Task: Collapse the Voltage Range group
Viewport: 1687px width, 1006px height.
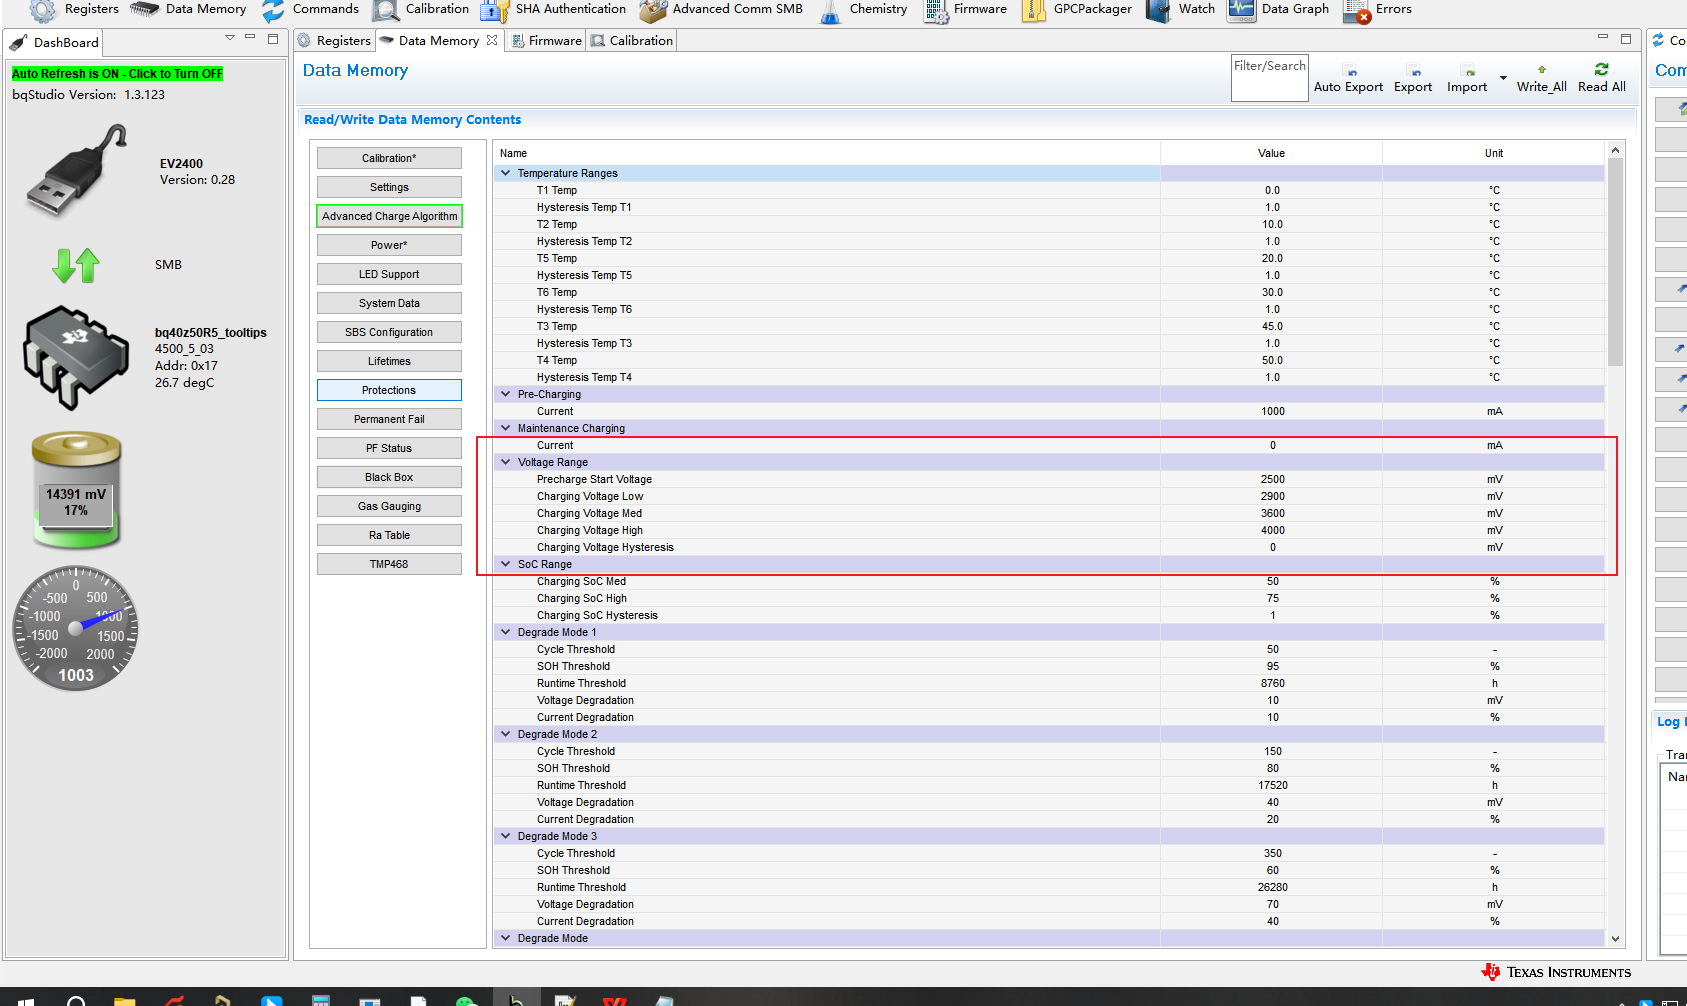Action: click(506, 462)
